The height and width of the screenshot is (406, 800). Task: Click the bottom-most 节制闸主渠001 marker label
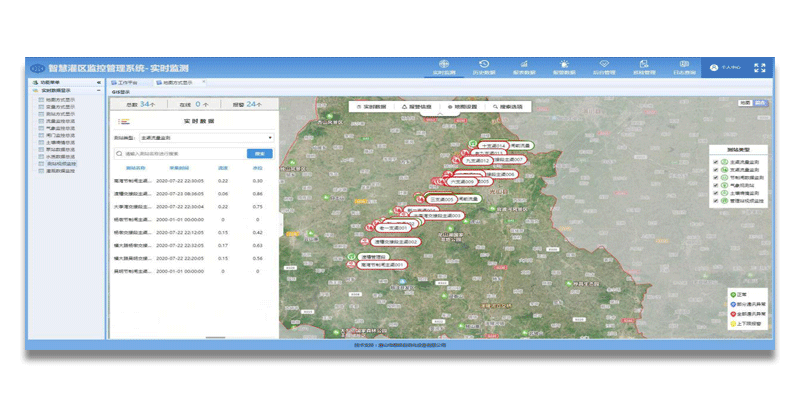coord(382,265)
